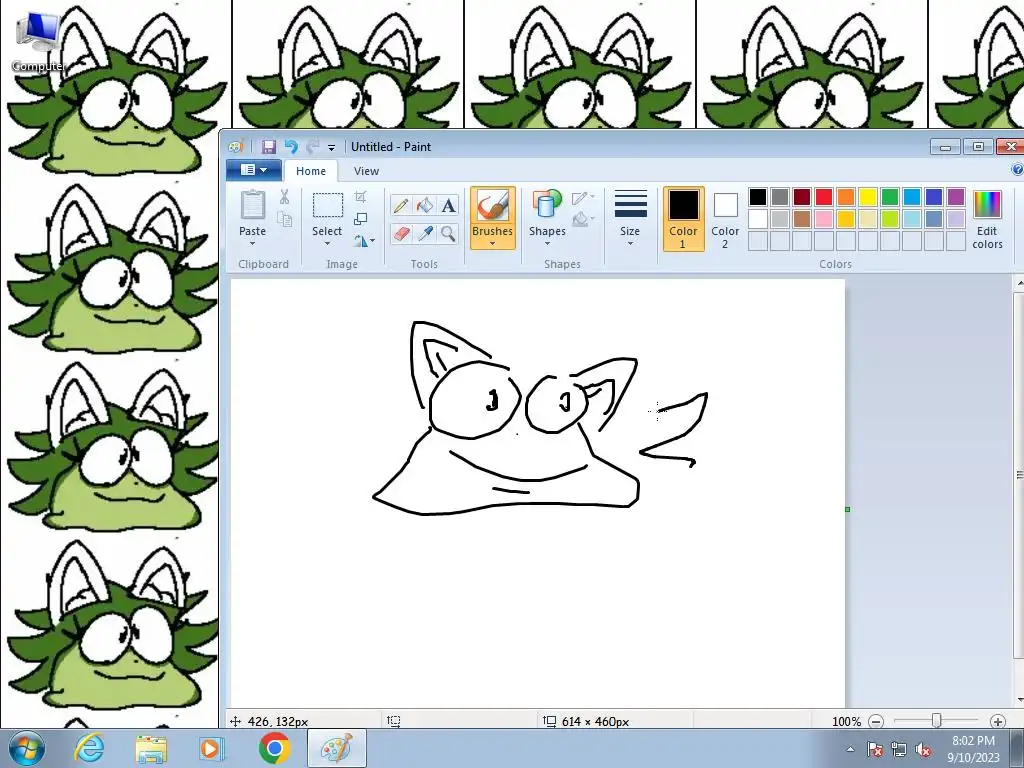1024x768 pixels.
Task: Click the zoom slider handle
Action: point(936,720)
